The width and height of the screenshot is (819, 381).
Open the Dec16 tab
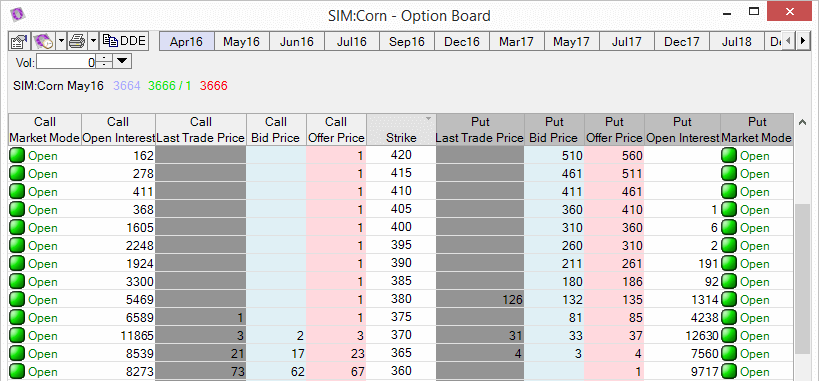tap(462, 41)
